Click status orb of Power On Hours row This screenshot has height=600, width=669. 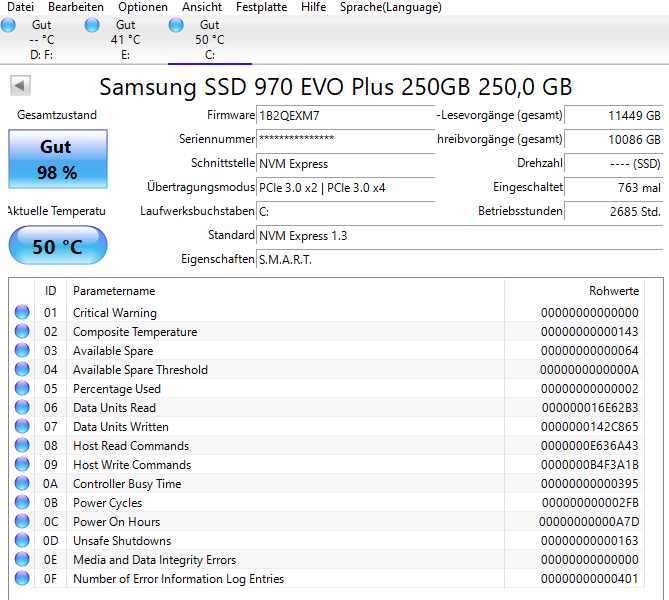coord(22,521)
